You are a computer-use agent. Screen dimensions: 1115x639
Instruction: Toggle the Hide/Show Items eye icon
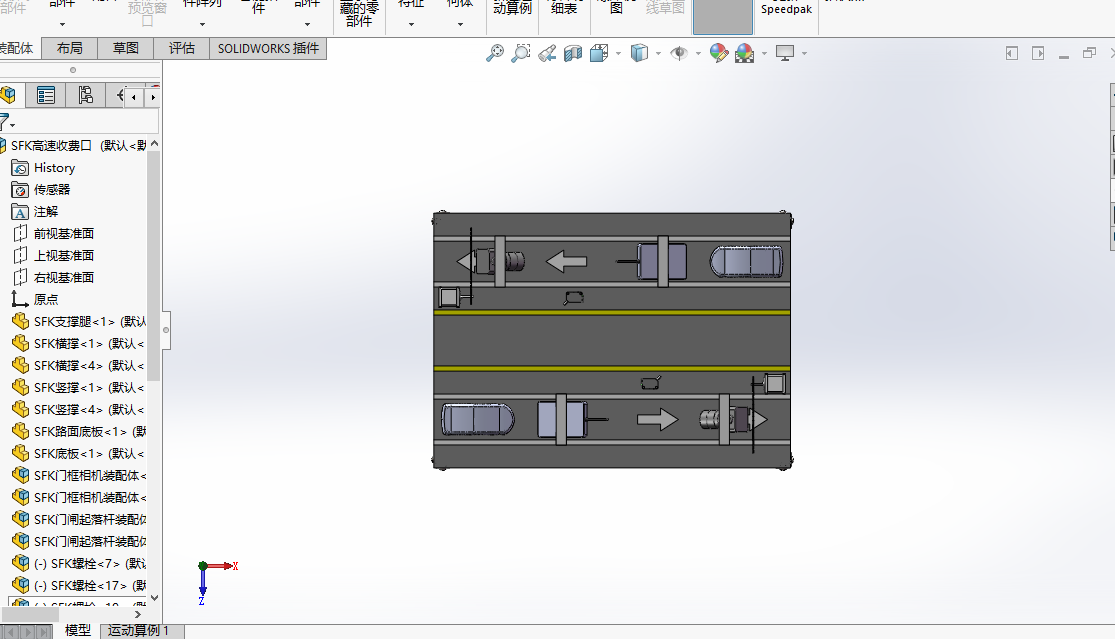click(x=679, y=53)
